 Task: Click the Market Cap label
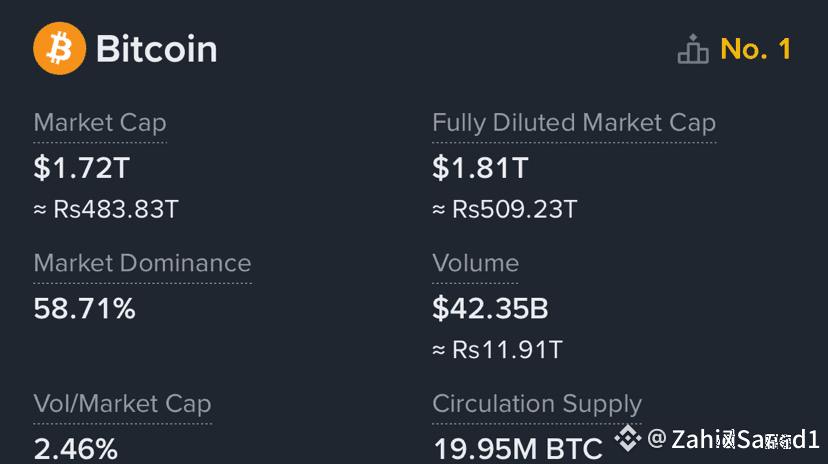(x=100, y=123)
